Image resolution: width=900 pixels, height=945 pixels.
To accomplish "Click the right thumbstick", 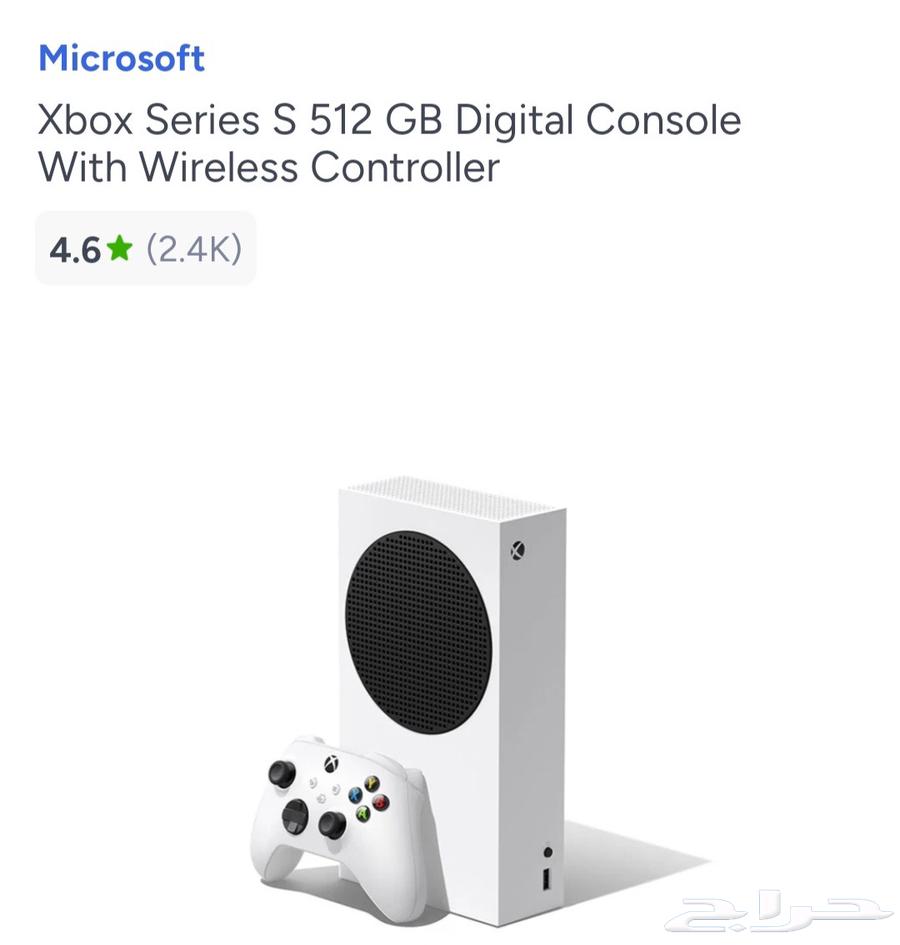I will [x=332, y=824].
